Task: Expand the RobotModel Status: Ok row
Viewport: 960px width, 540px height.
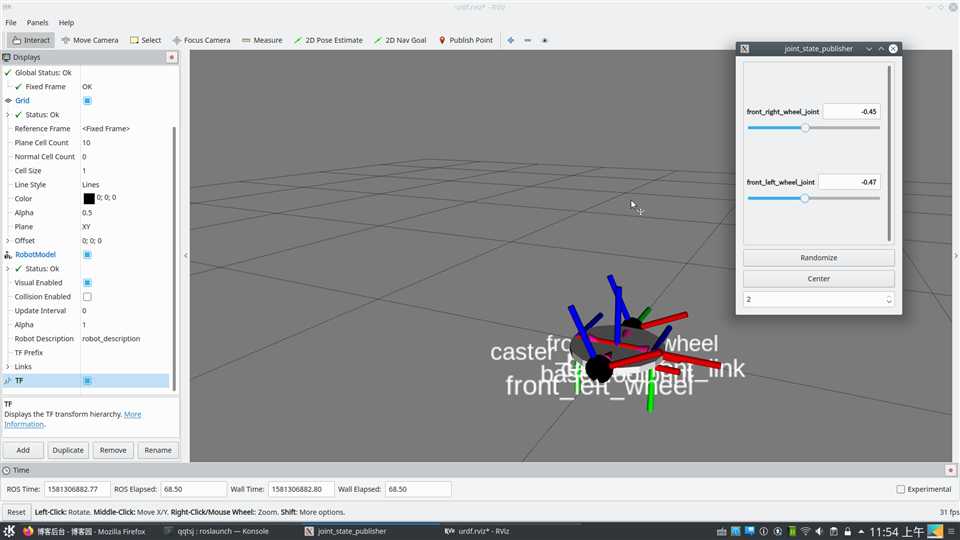Action: [8, 269]
